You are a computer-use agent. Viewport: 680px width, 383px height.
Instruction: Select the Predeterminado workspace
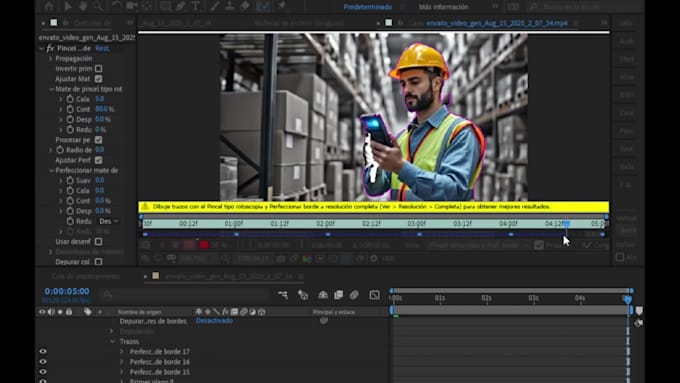tap(368, 7)
